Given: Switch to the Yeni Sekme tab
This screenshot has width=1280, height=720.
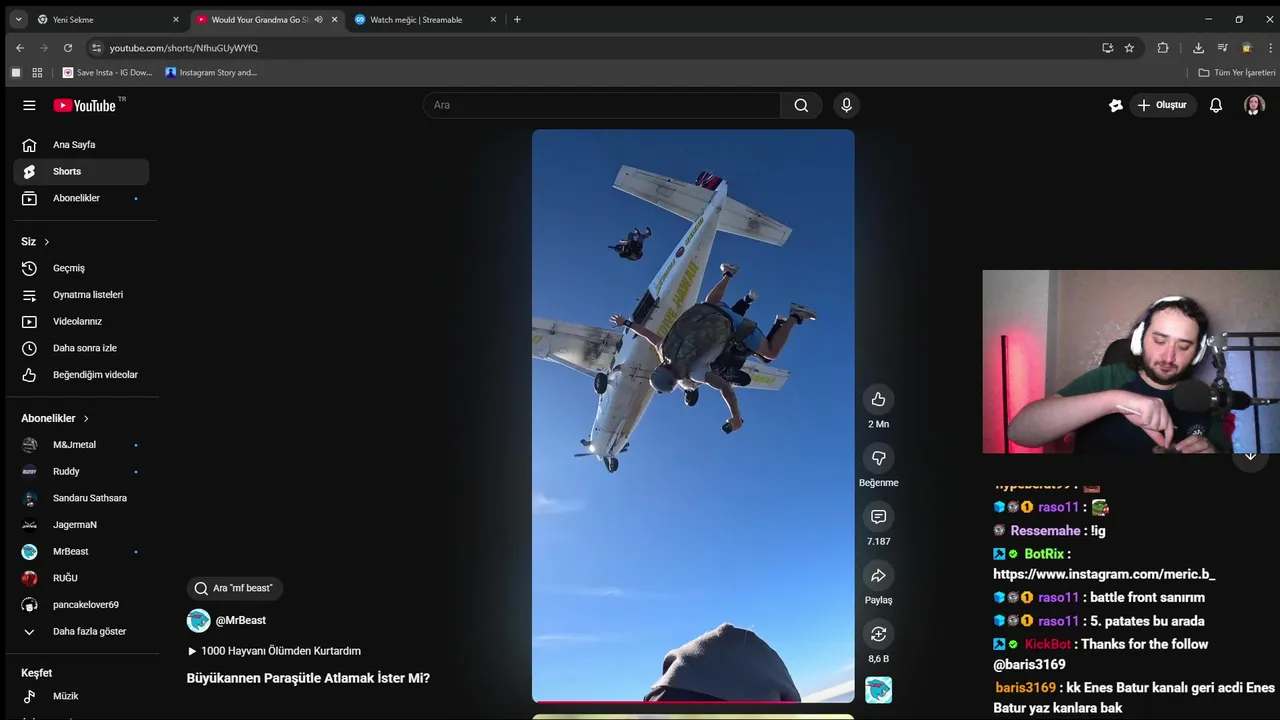Looking at the screenshot, I should point(105,19).
